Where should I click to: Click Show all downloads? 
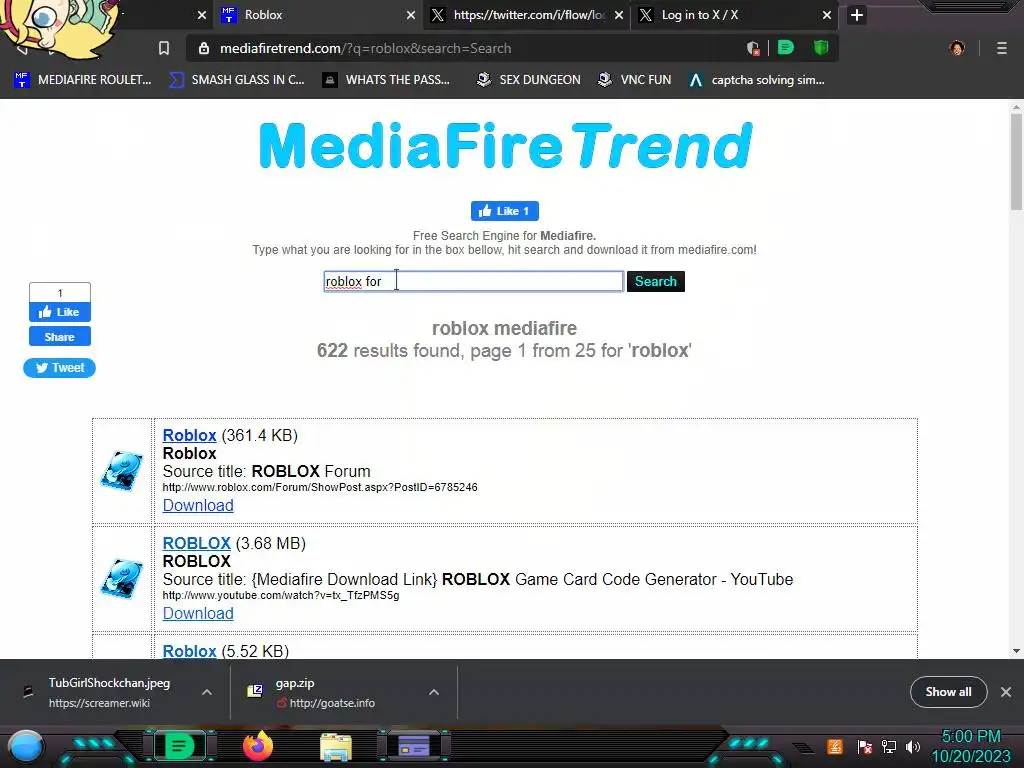tap(948, 692)
